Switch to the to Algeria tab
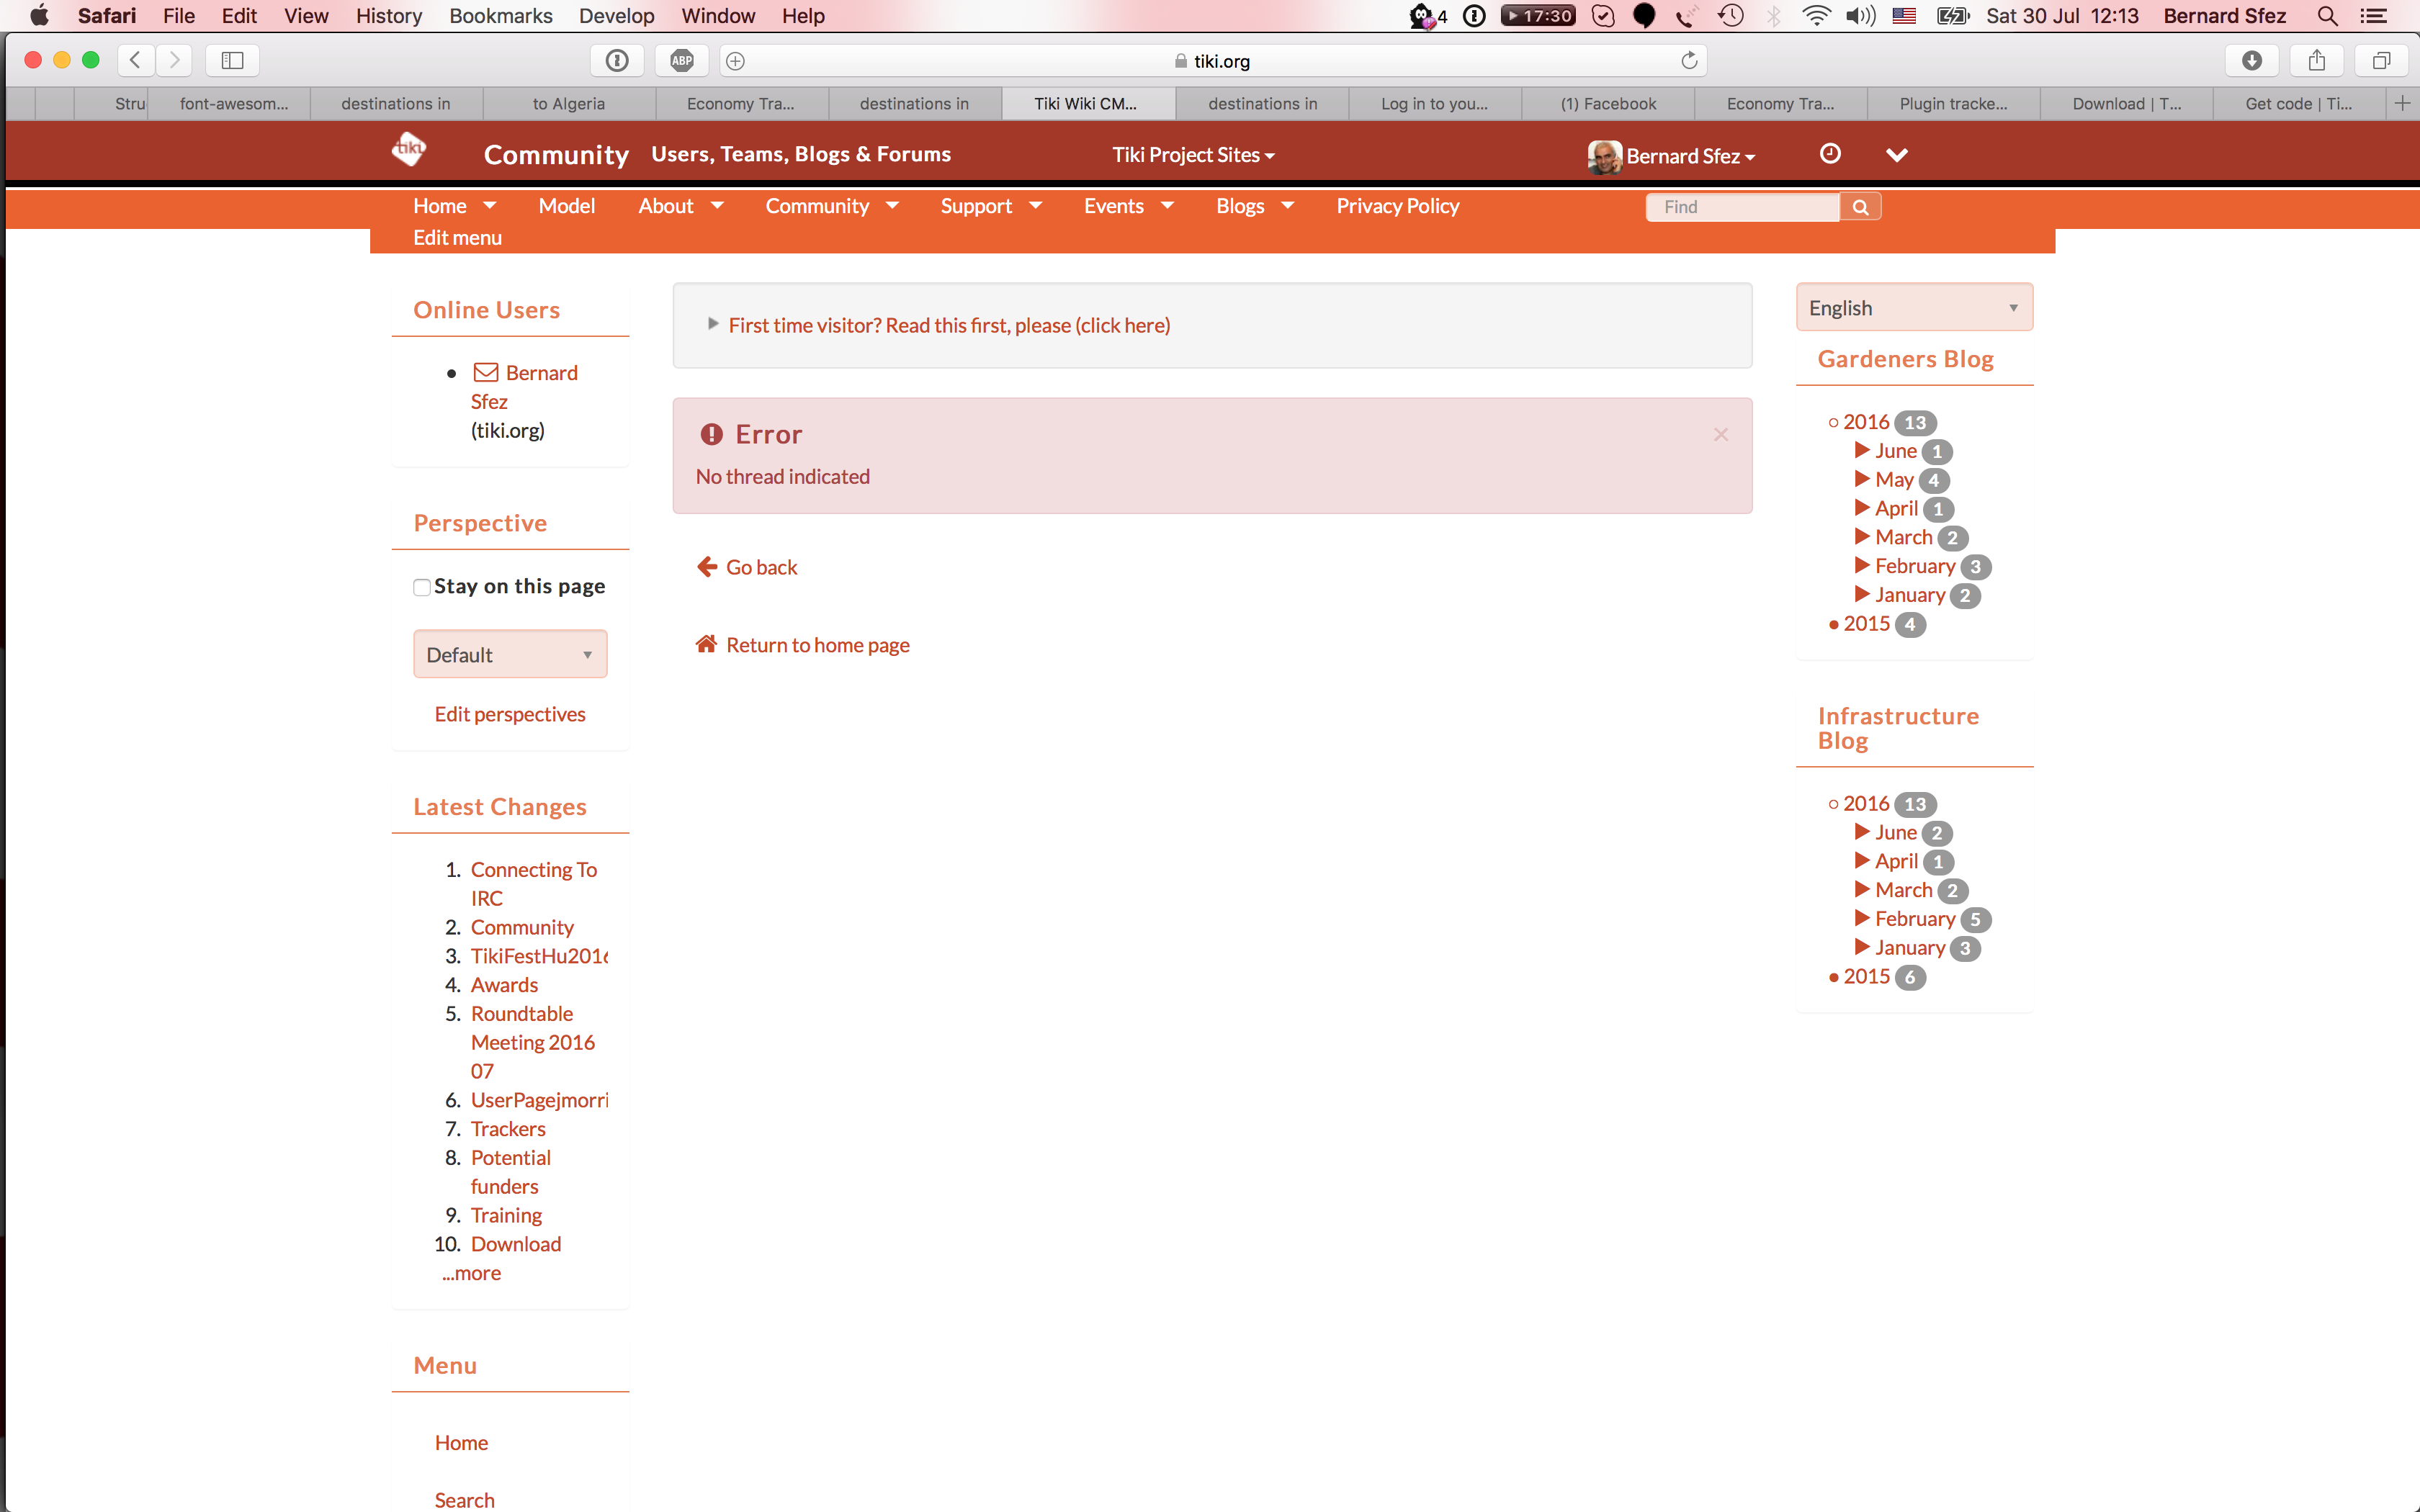This screenshot has width=2420, height=1512. pos(569,103)
